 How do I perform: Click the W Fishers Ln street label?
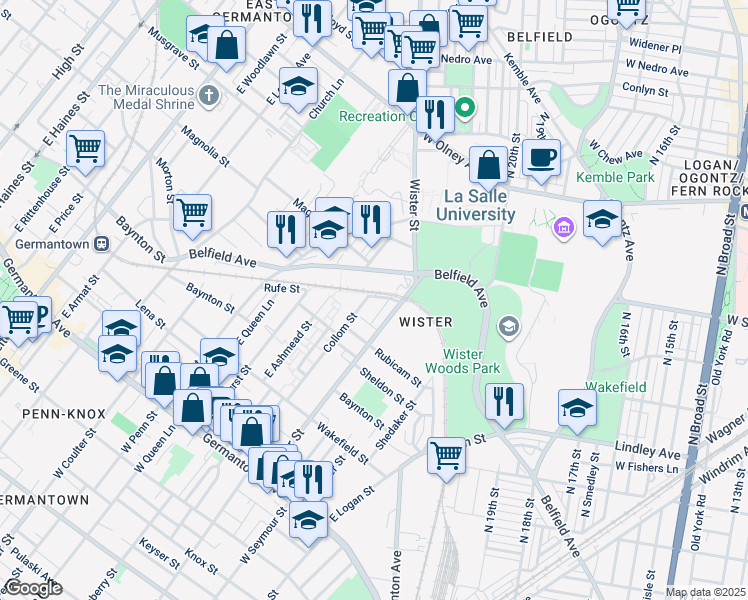point(646,467)
